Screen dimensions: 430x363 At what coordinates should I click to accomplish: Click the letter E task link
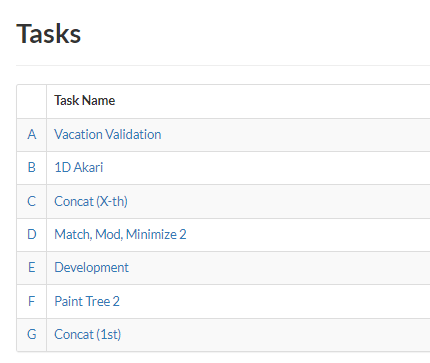[x=32, y=268]
